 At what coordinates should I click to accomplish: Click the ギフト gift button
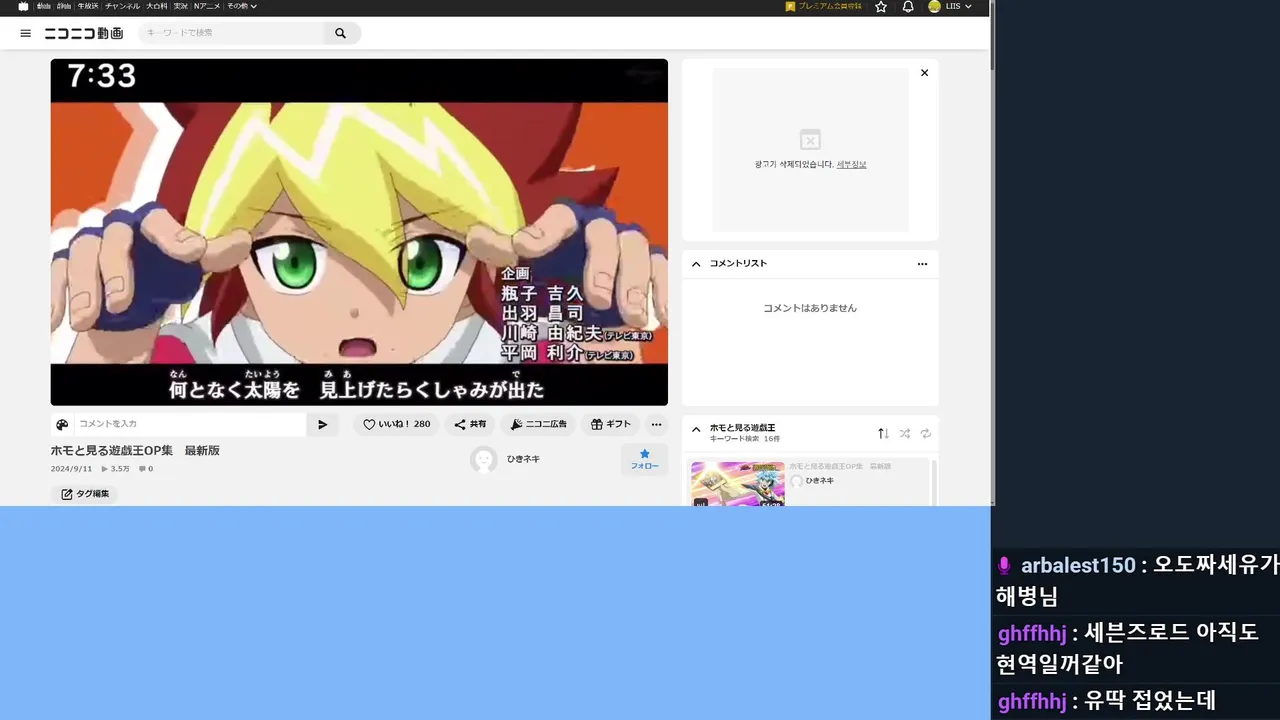(610, 424)
